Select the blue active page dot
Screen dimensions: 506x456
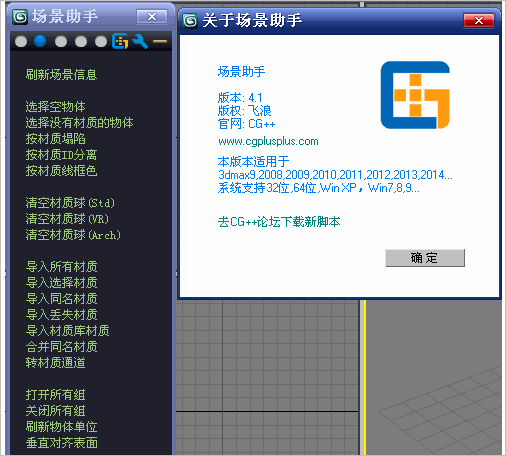[40, 41]
